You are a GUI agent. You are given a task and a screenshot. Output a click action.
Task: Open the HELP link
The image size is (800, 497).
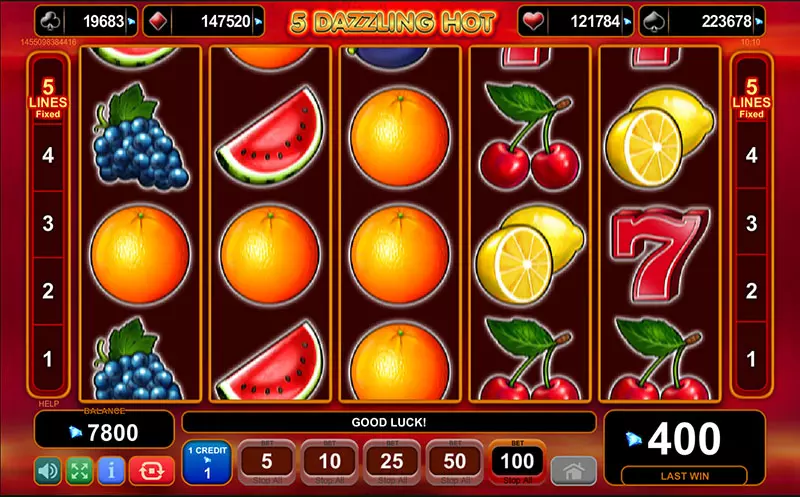tap(49, 404)
